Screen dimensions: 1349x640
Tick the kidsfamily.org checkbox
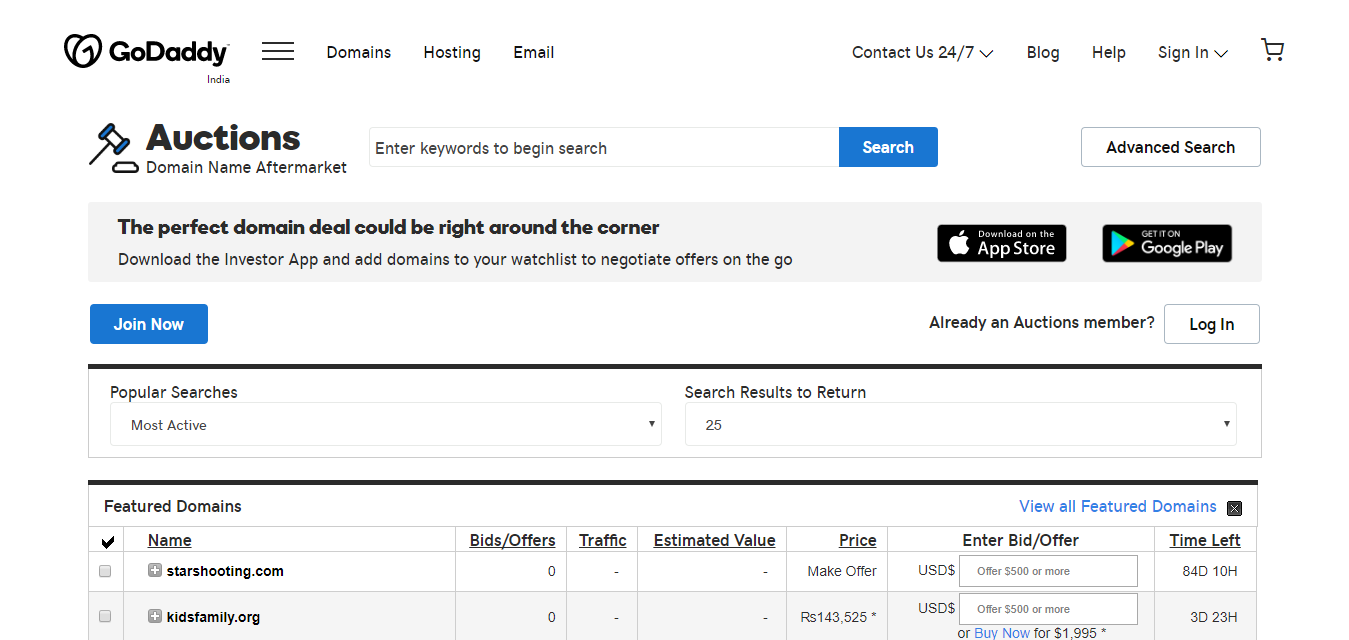105,617
